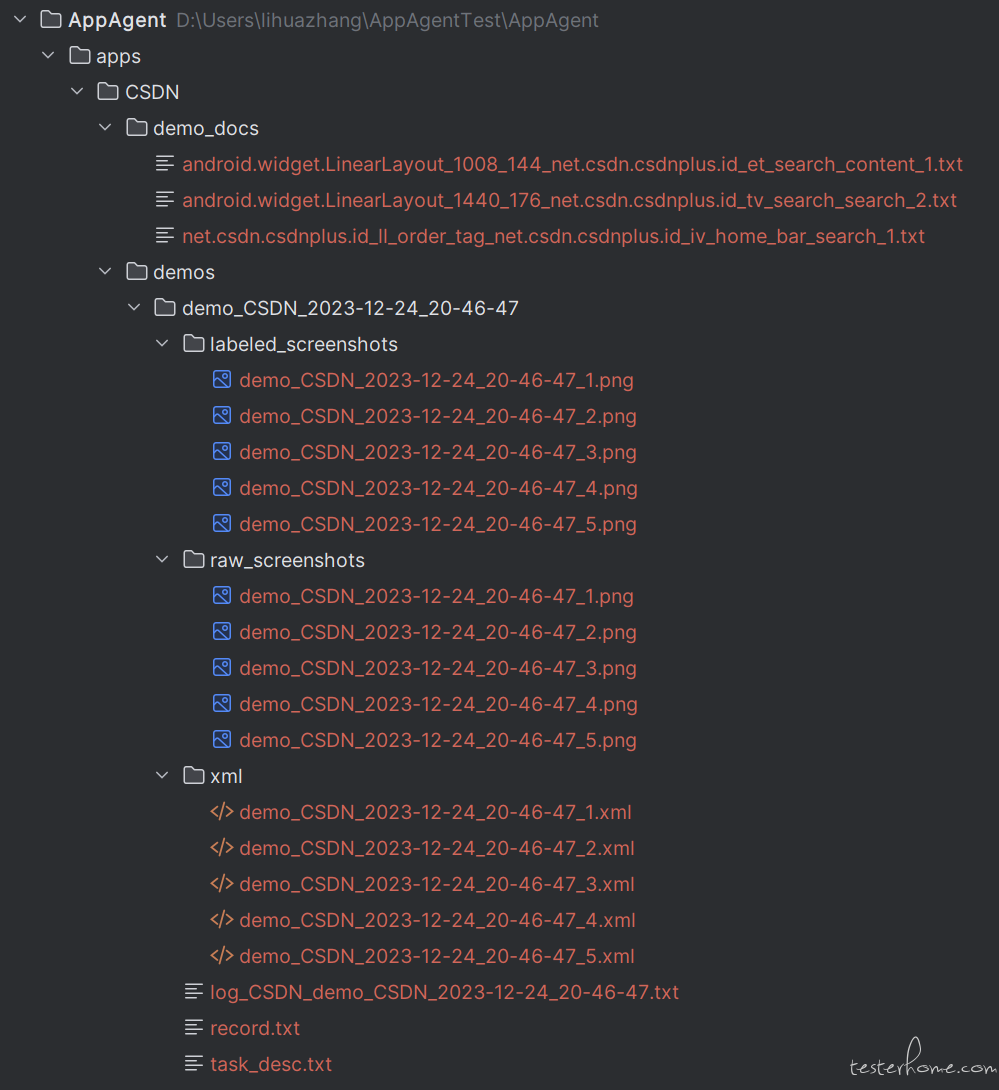Click text file icon of net.csdn.csdnplus.id_ll_order_tag file
The height and width of the screenshot is (1090, 999).
coord(165,235)
